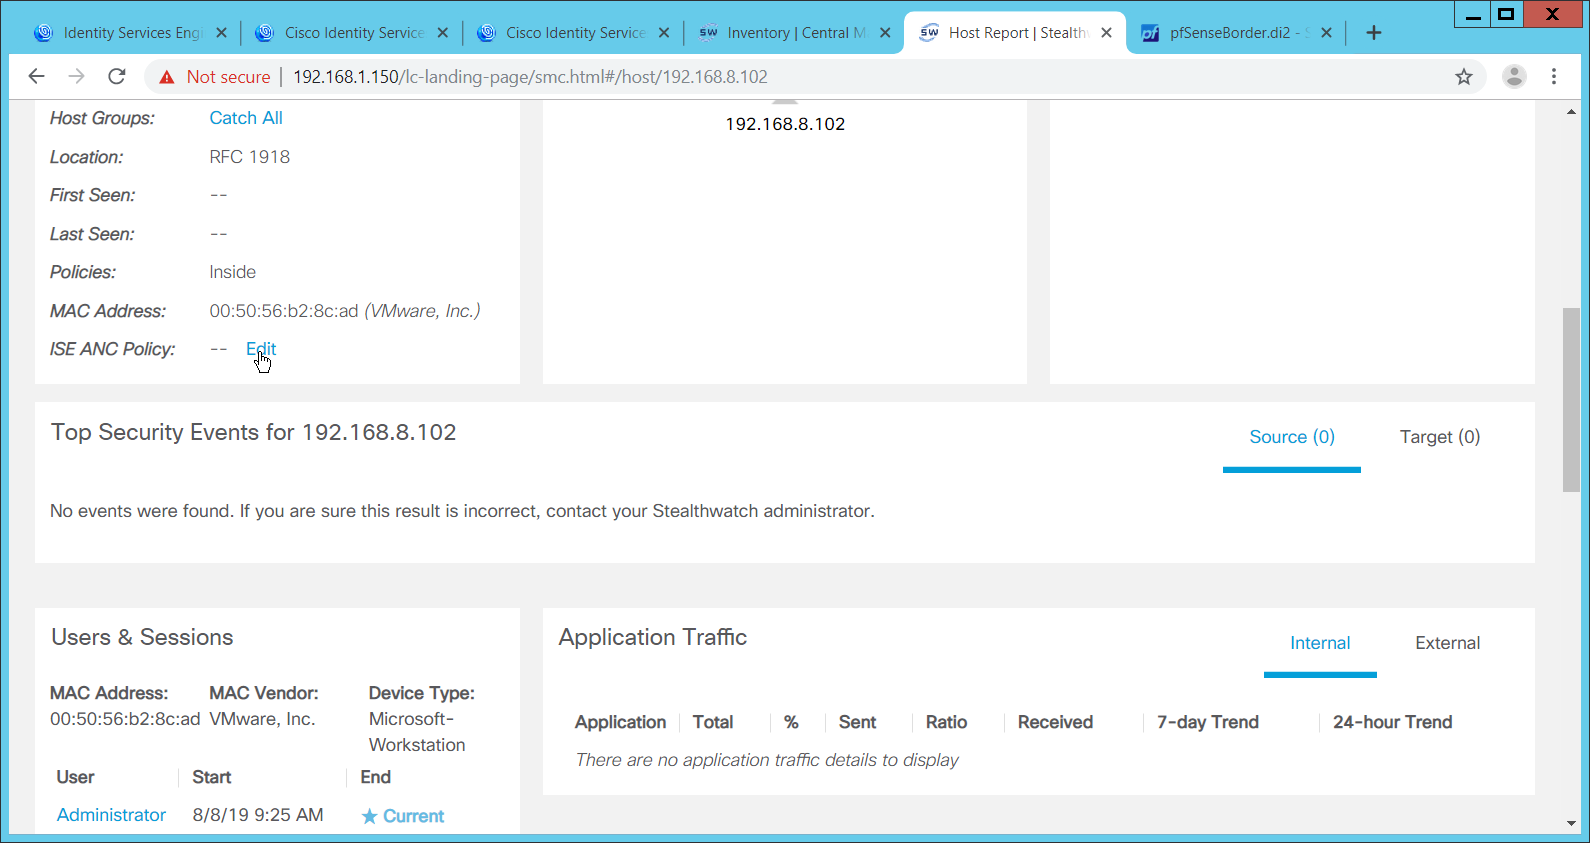Close the Inventory Central tab
The width and height of the screenshot is (1590, 843).
pyautogui.click(x=885, y=33)
